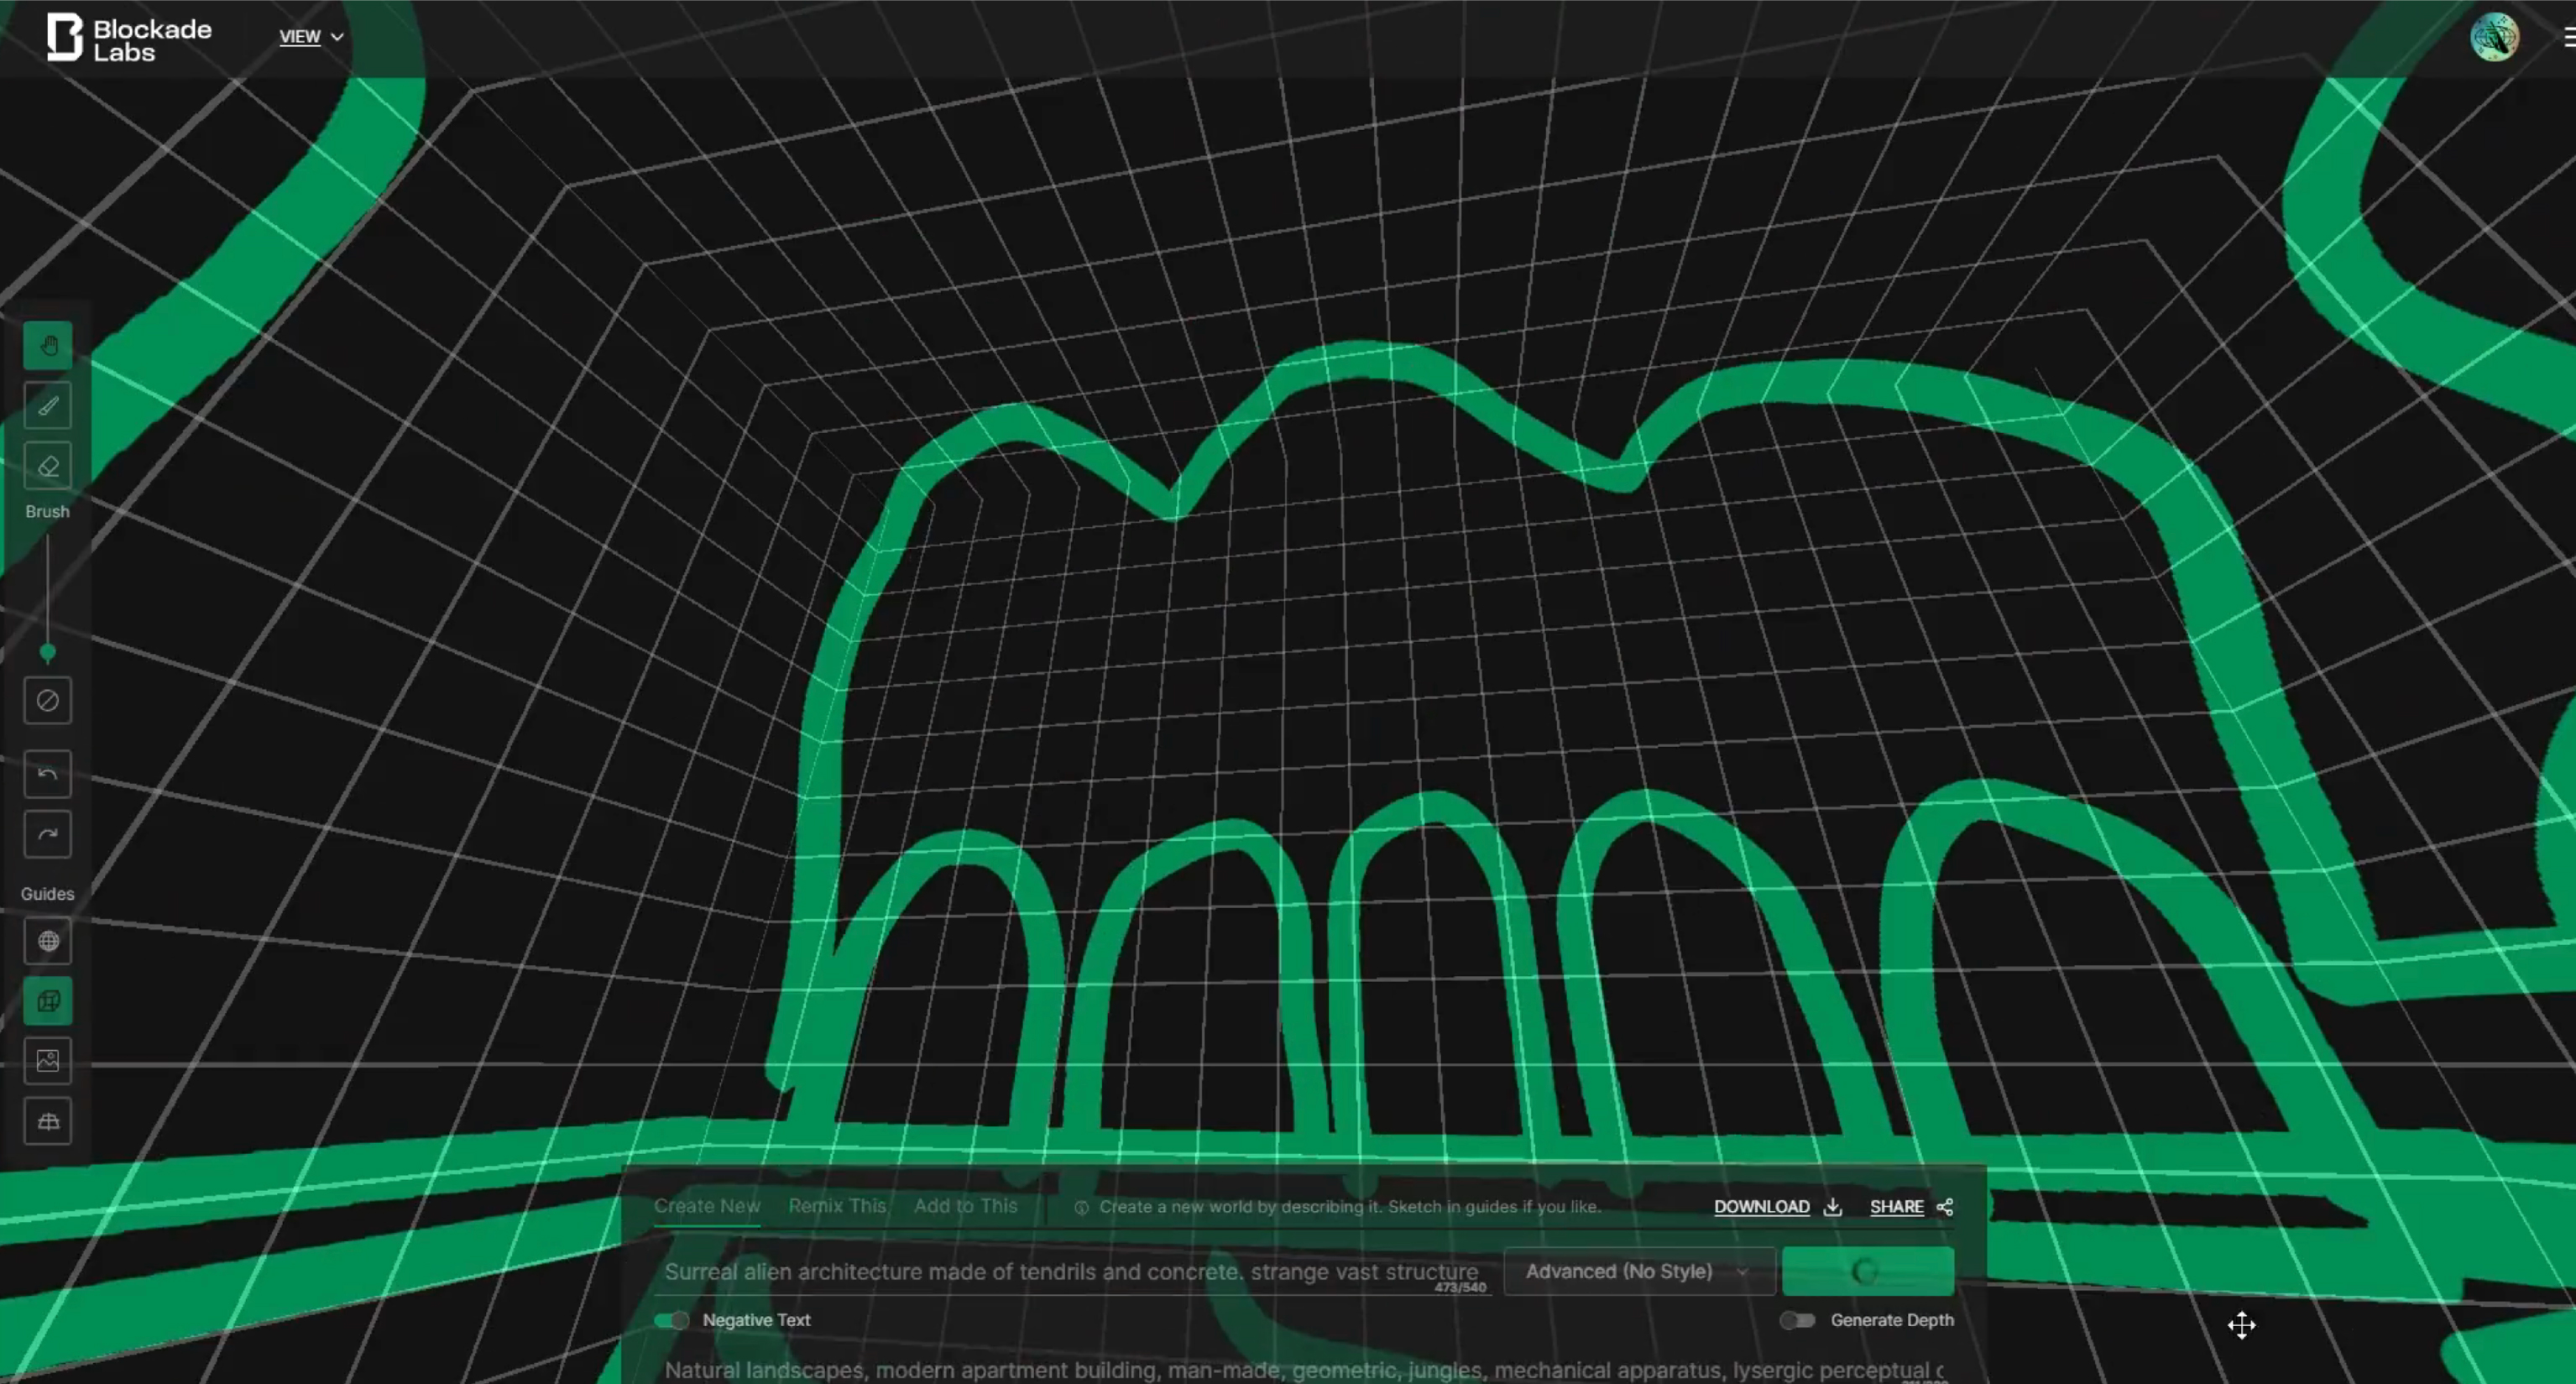2576x1384 pixels.
Task: Click the share network icon
Action: (x=1944, y=1207)
